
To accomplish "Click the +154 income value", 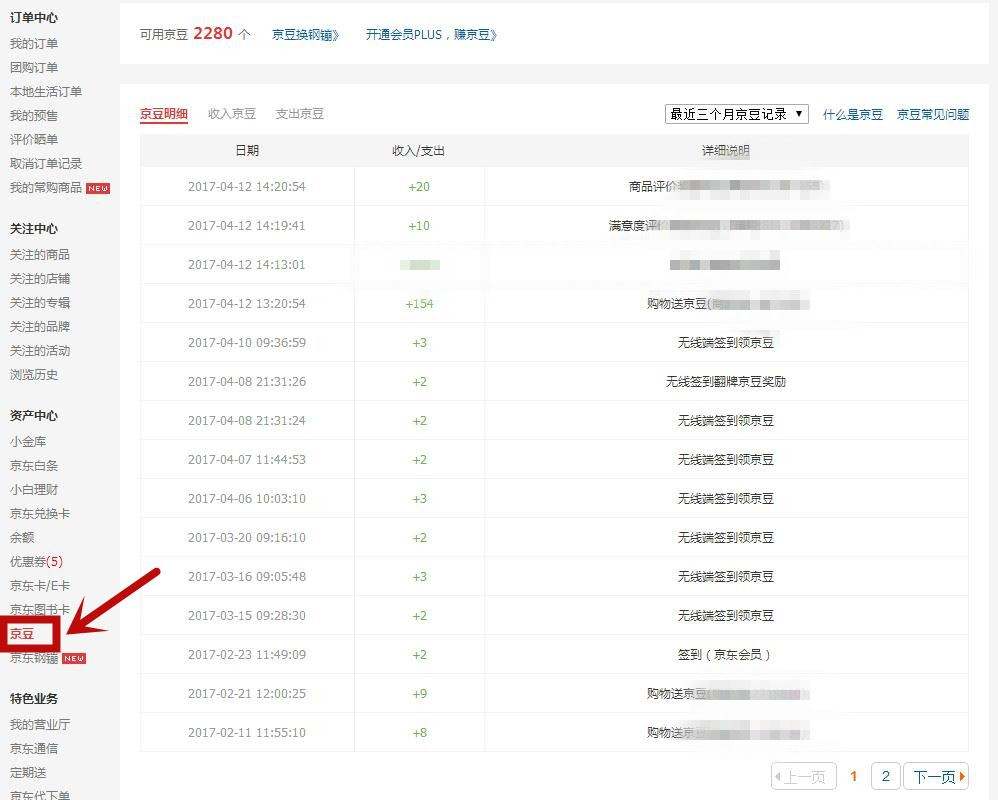I will pyautogui.click(x=419, y=304).
